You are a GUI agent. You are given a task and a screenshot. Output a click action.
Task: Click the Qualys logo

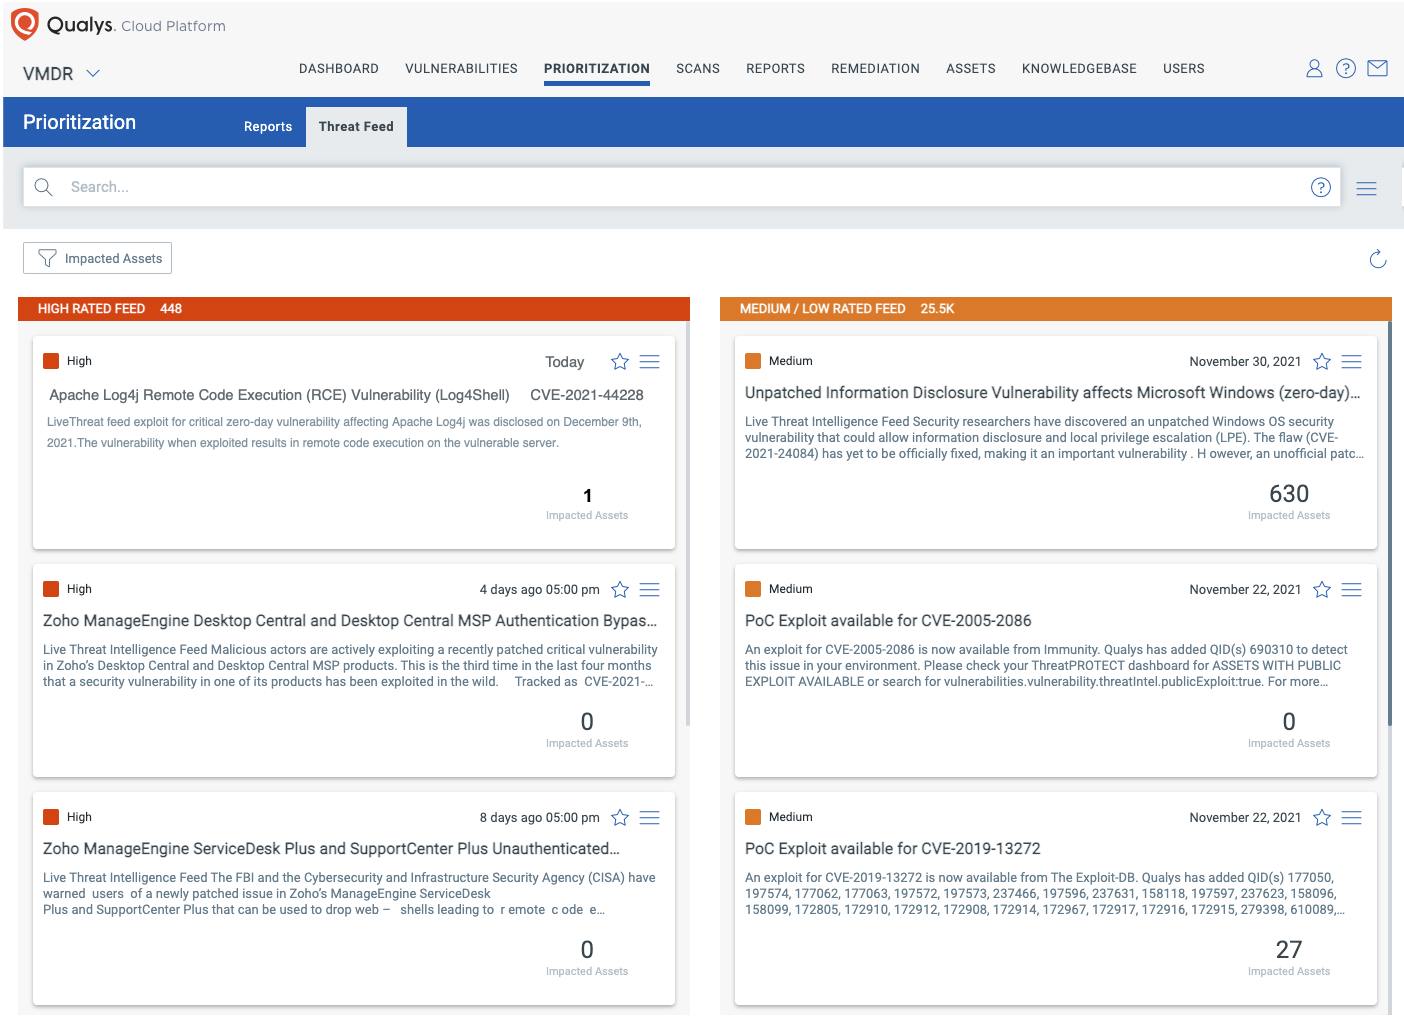point(26,22)
